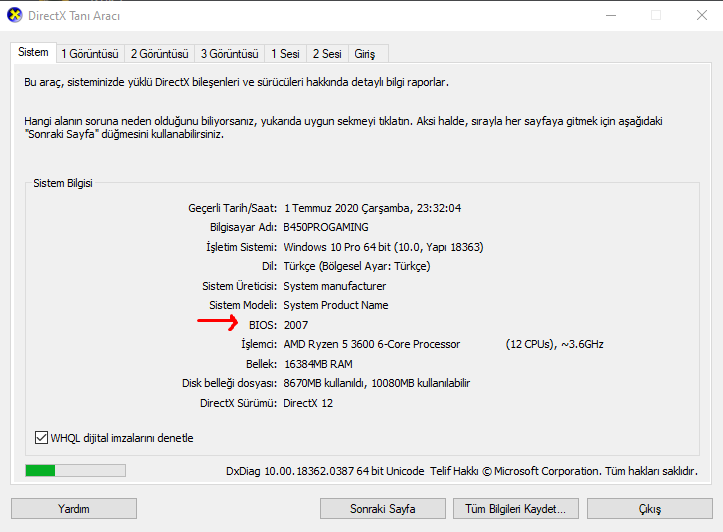Select the DirectX 12 version value
Viewport: 723px width, 532px height.
point(308,403)
